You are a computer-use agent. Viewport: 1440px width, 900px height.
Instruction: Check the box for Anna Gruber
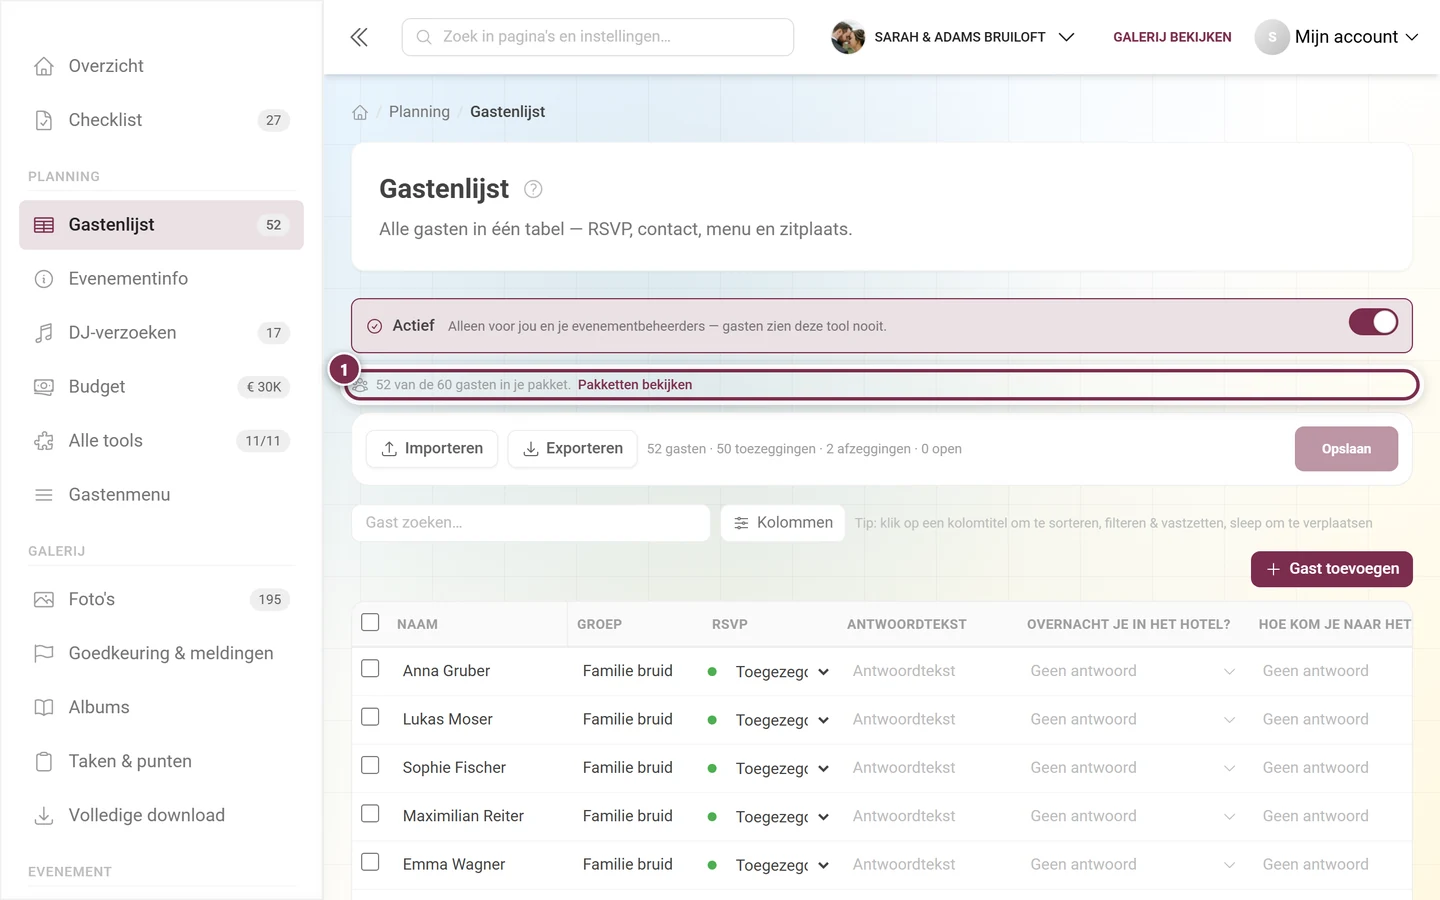370,668
